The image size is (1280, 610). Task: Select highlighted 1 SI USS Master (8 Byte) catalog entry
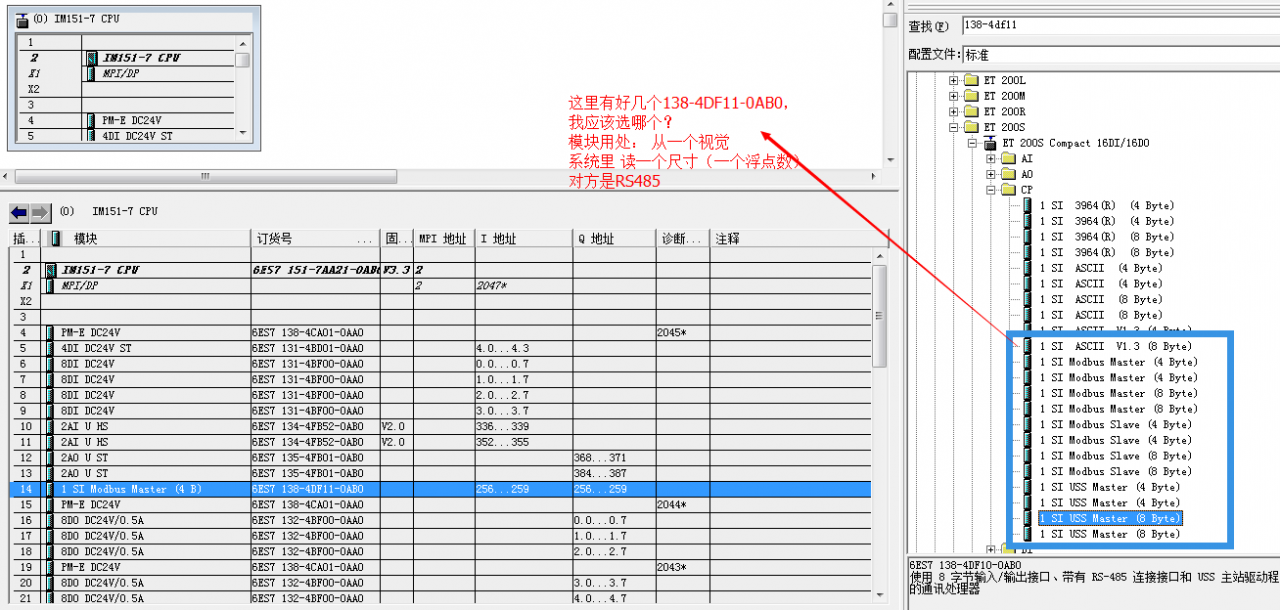pyautogui.click(x=1110, y=518)
